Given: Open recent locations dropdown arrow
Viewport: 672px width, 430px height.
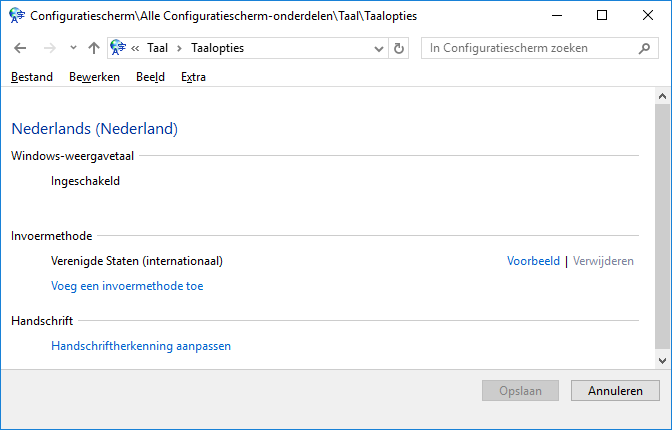Looking at the screenshot, I should coord(73,48).
